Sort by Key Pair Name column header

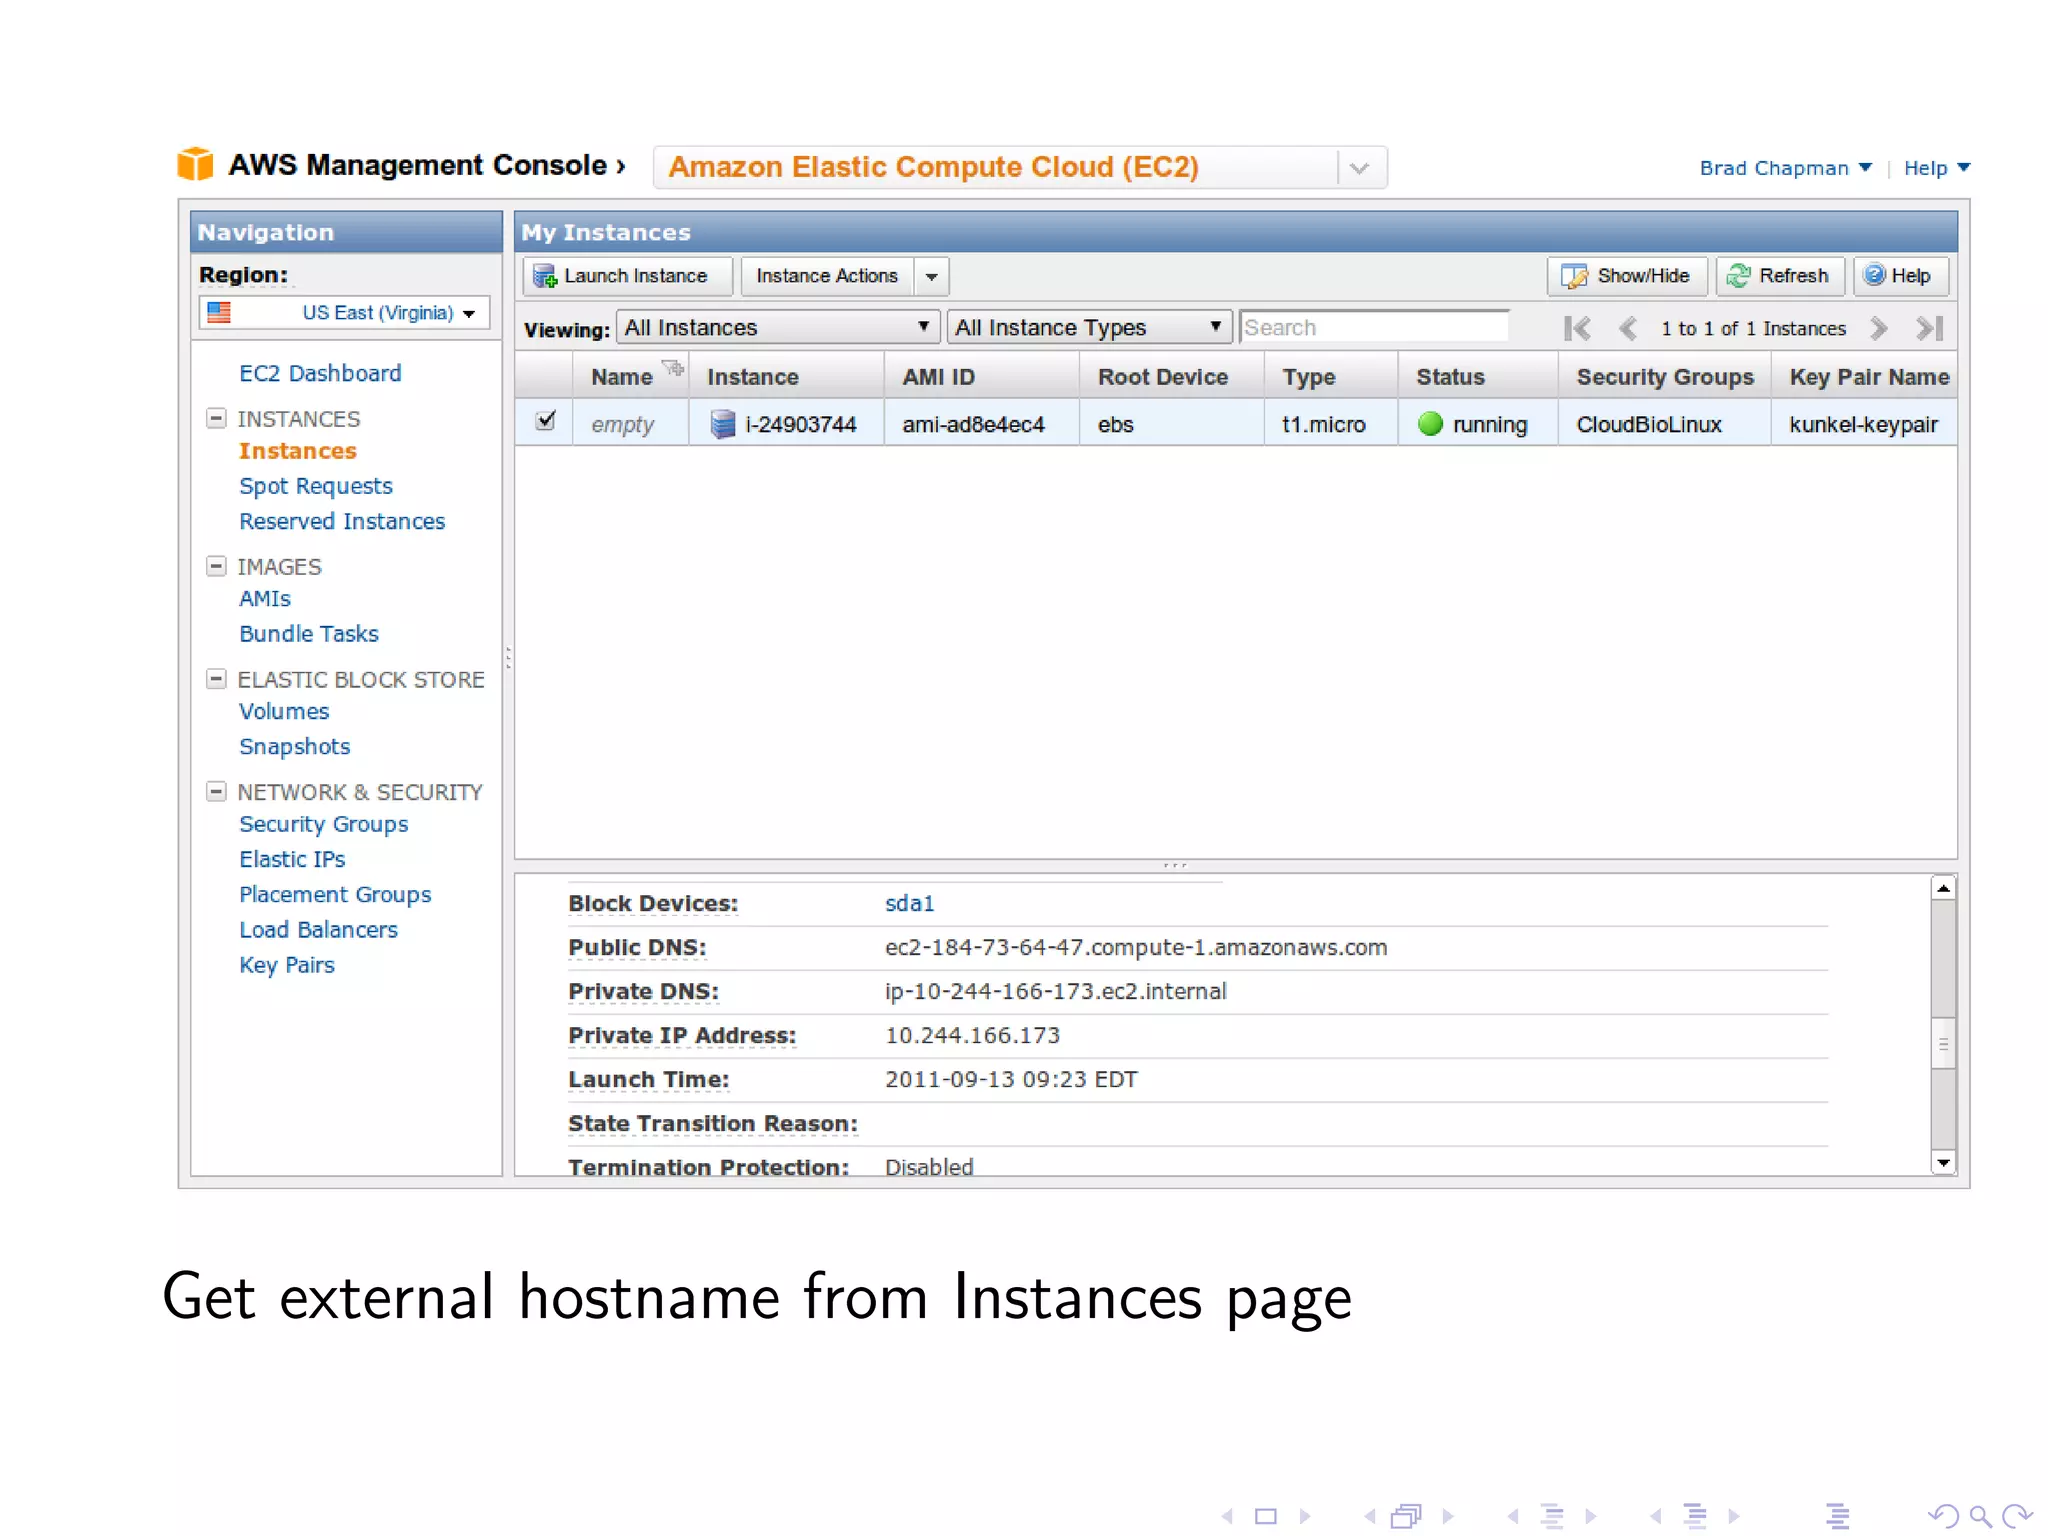pyautogui.click(x=1864, y=376)
